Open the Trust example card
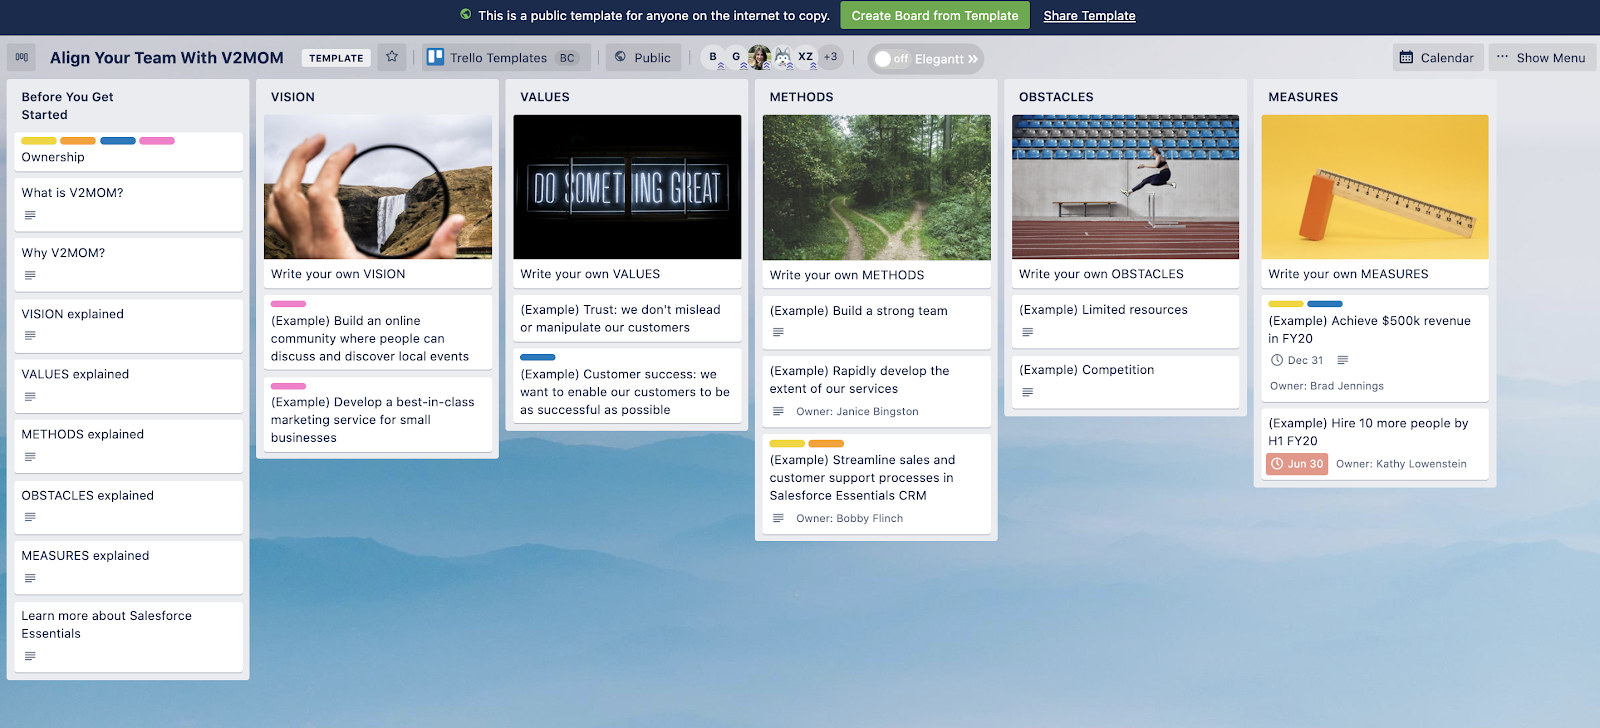This screenshot has height=728, width=1600. pos(627,318)
